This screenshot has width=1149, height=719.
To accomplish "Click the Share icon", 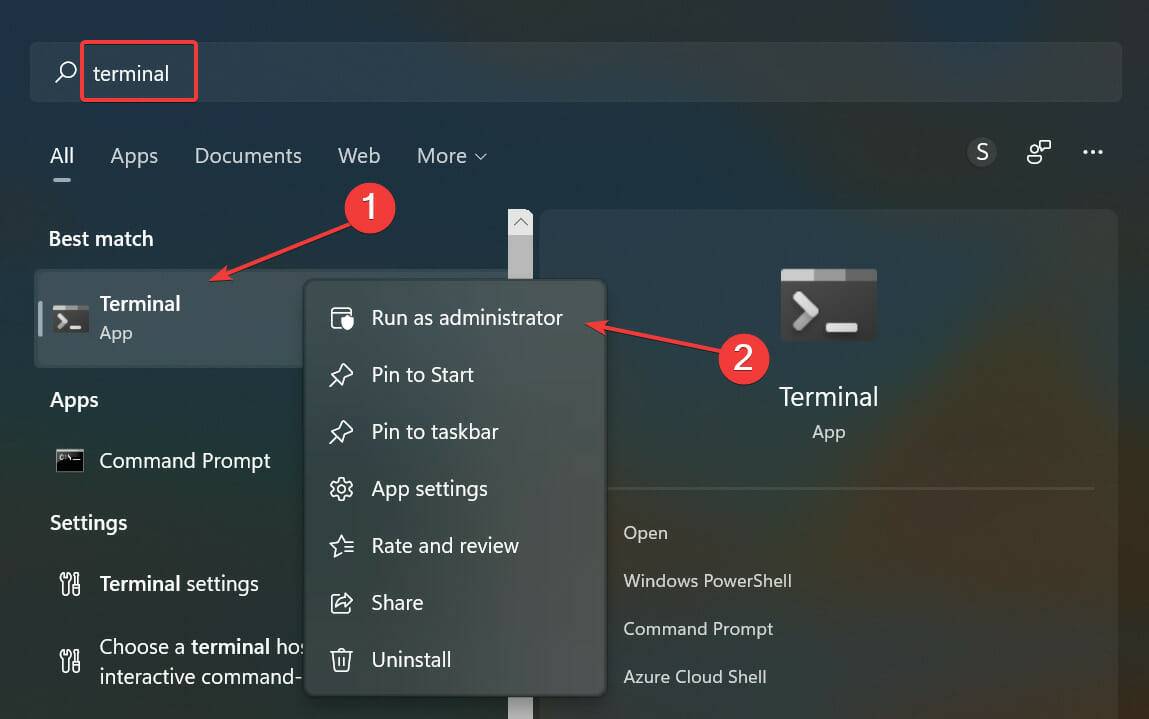I will (341, 602).
